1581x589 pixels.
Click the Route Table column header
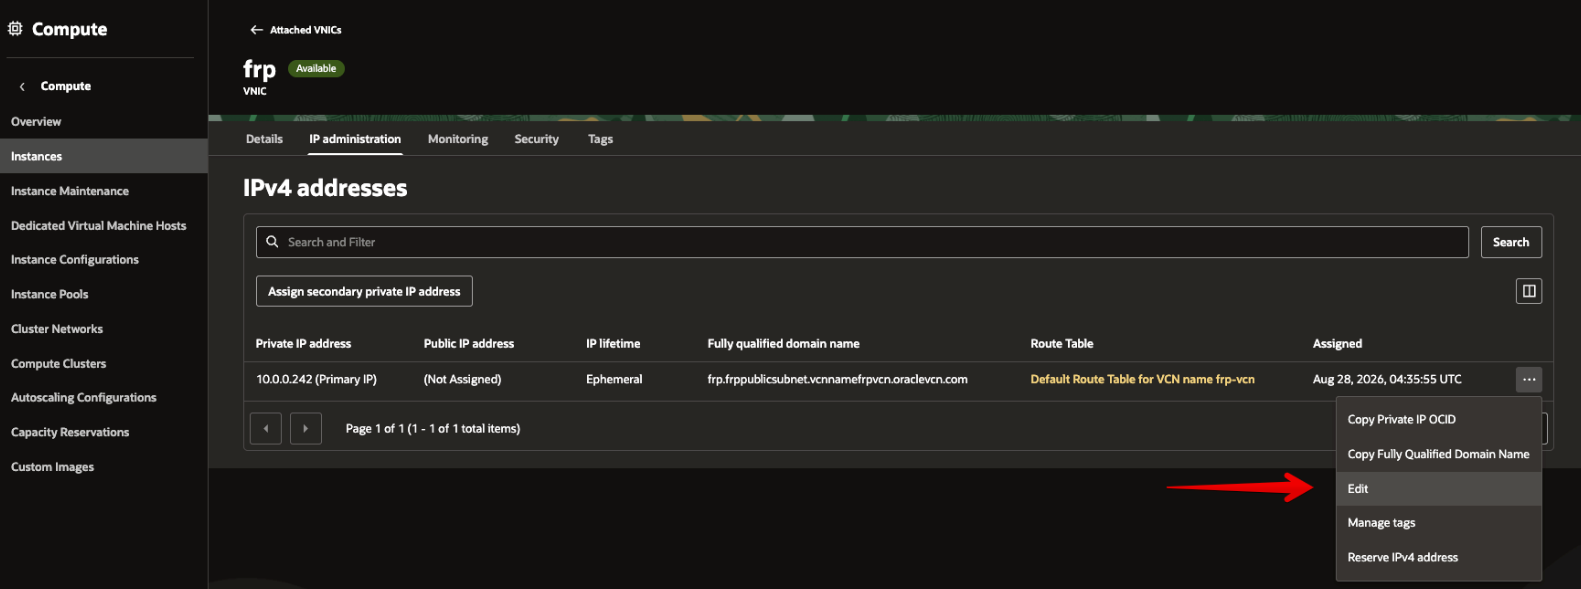(x=1062, y=344)
